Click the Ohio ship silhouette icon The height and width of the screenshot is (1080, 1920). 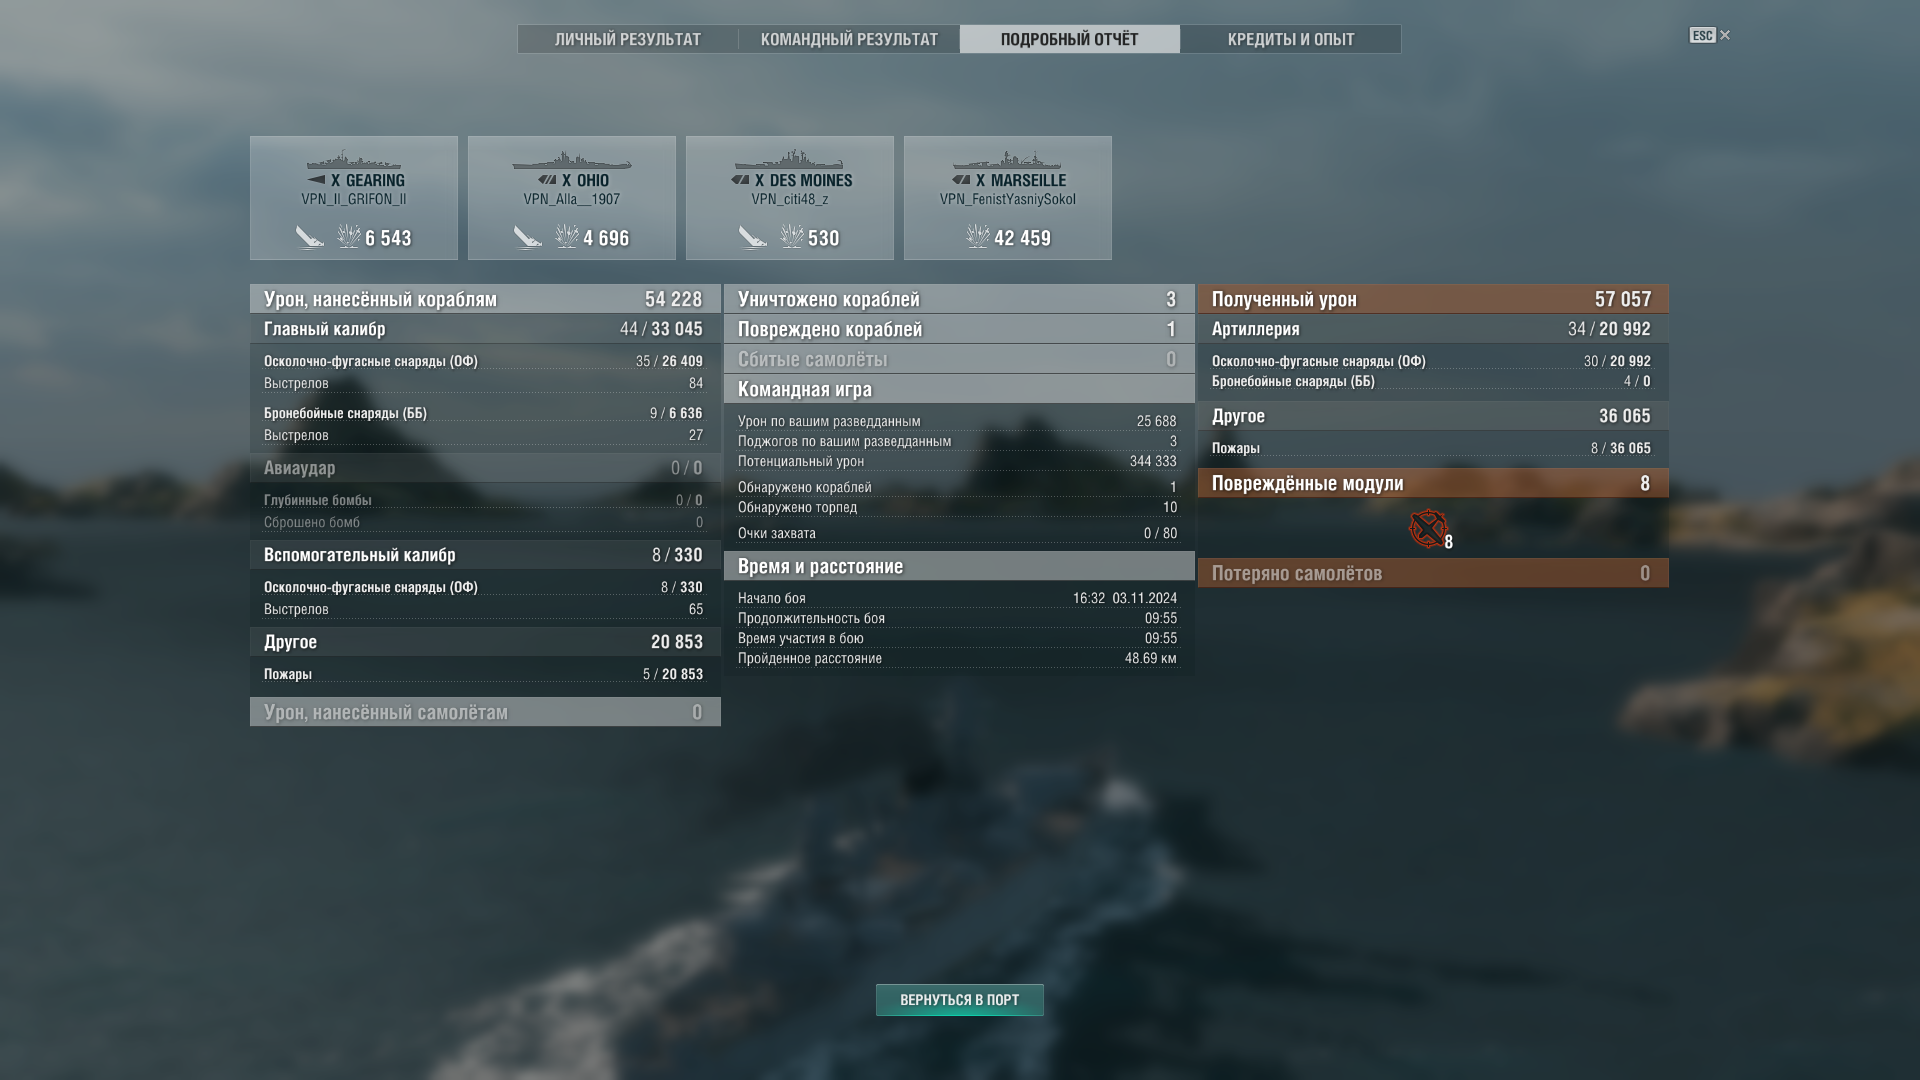(x=572, y=161)
